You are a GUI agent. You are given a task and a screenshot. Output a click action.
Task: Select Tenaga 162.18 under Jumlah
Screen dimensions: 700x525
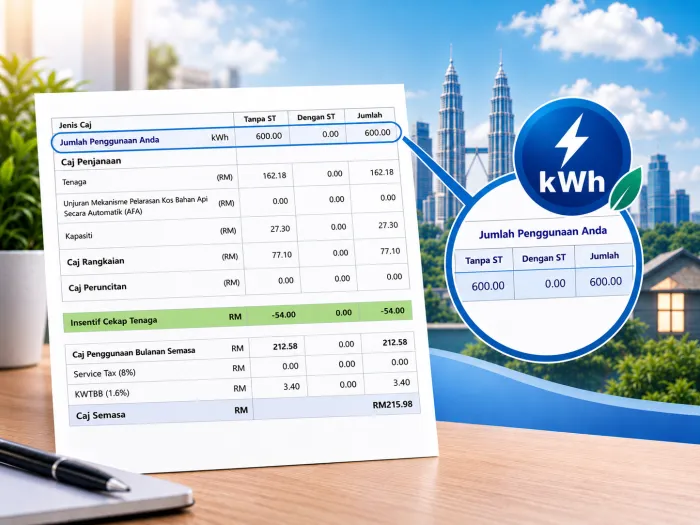click(382, 172)
